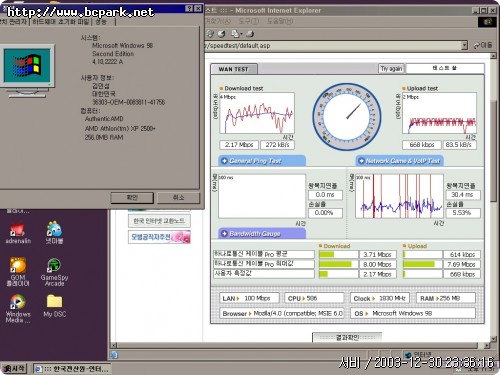Select the GameSpy Arcade desktop icon

(x=54, y=272)
